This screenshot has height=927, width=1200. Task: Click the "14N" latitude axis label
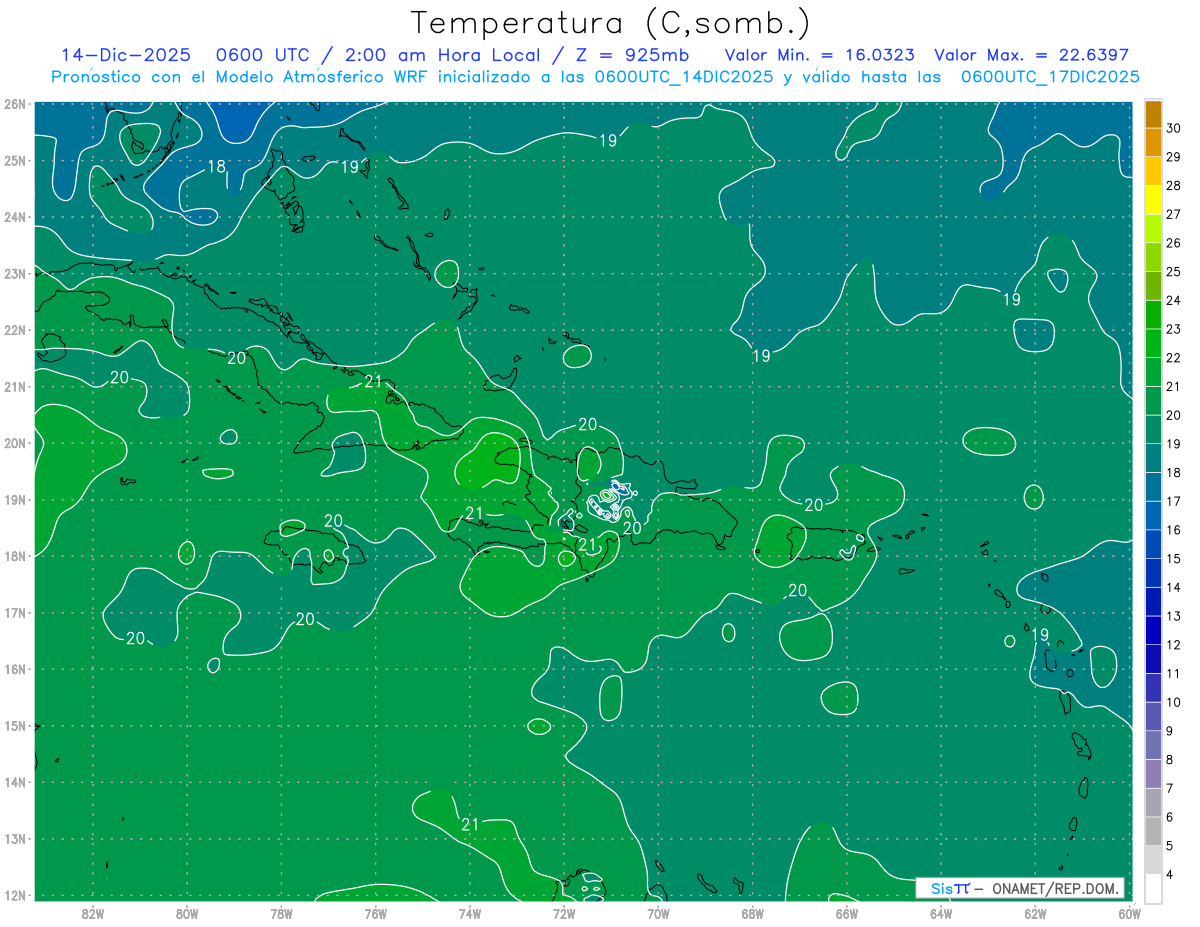click(x=14, y=782)
